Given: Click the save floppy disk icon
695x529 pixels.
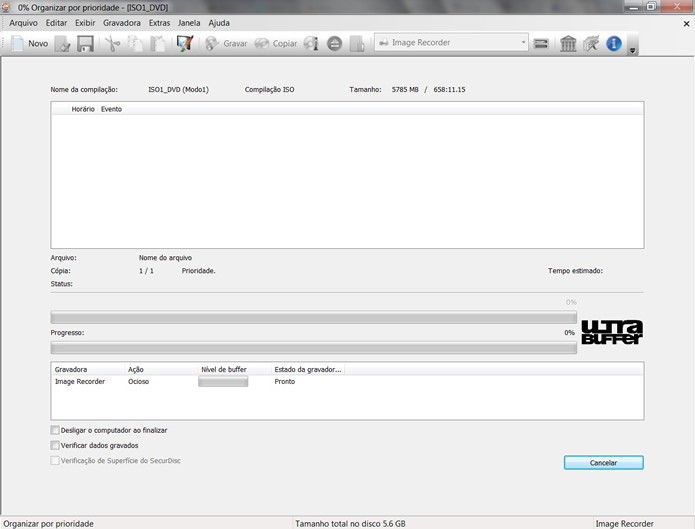Looking at the screenshot, I should 85,43.
